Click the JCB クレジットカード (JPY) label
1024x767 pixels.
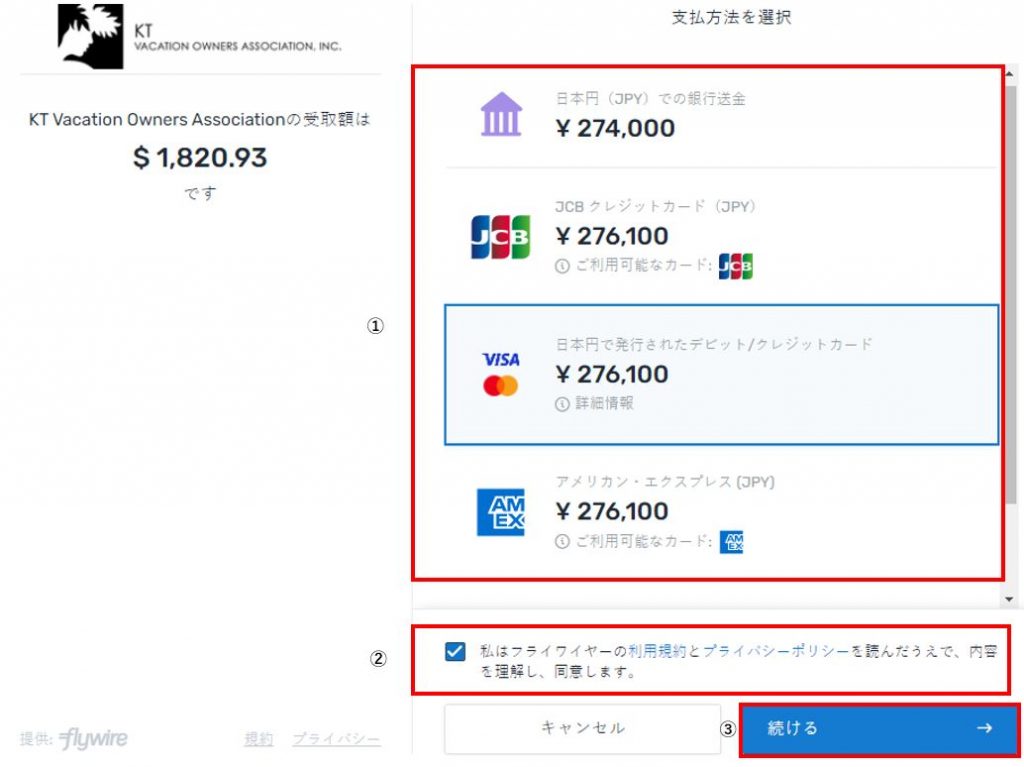coord(656,206)
